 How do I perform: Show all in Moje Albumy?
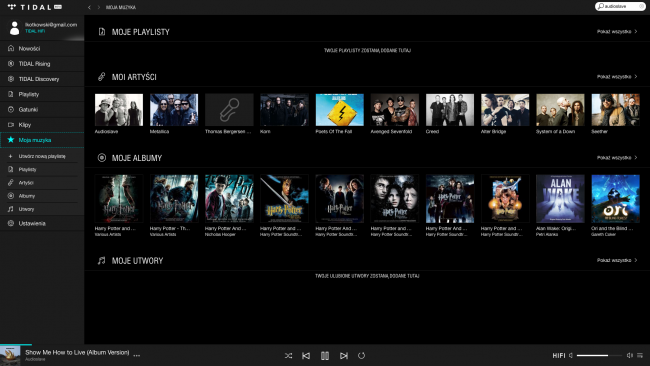(x=617, y=158)
